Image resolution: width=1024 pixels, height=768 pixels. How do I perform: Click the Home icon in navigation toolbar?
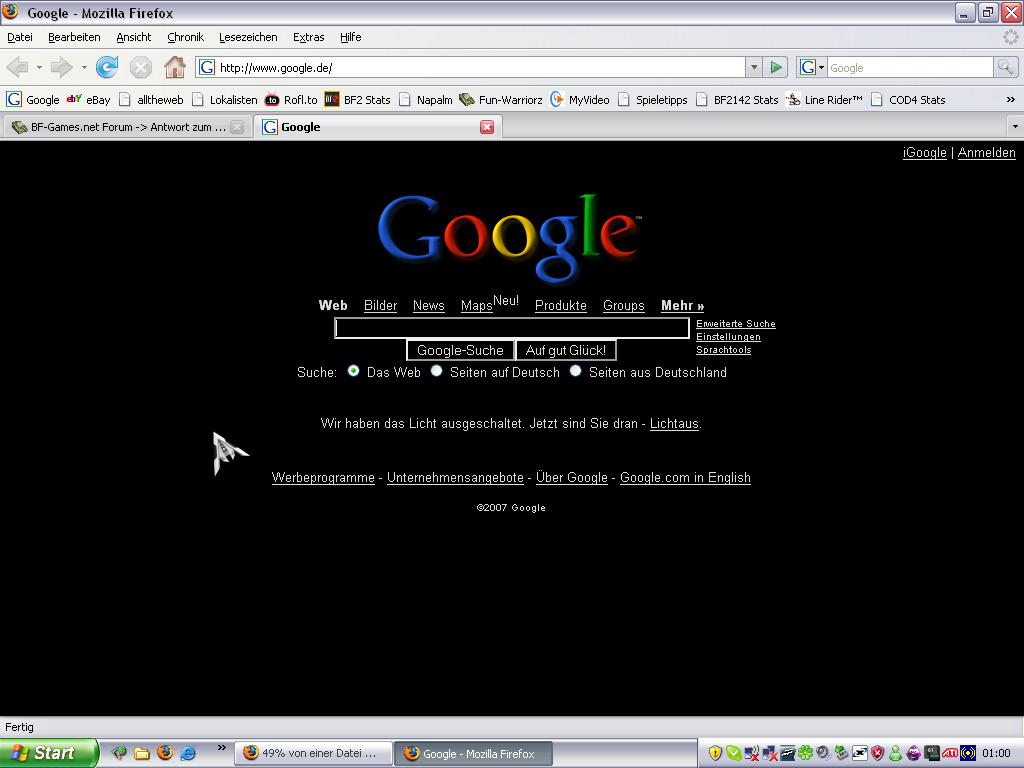click(174, 67)
